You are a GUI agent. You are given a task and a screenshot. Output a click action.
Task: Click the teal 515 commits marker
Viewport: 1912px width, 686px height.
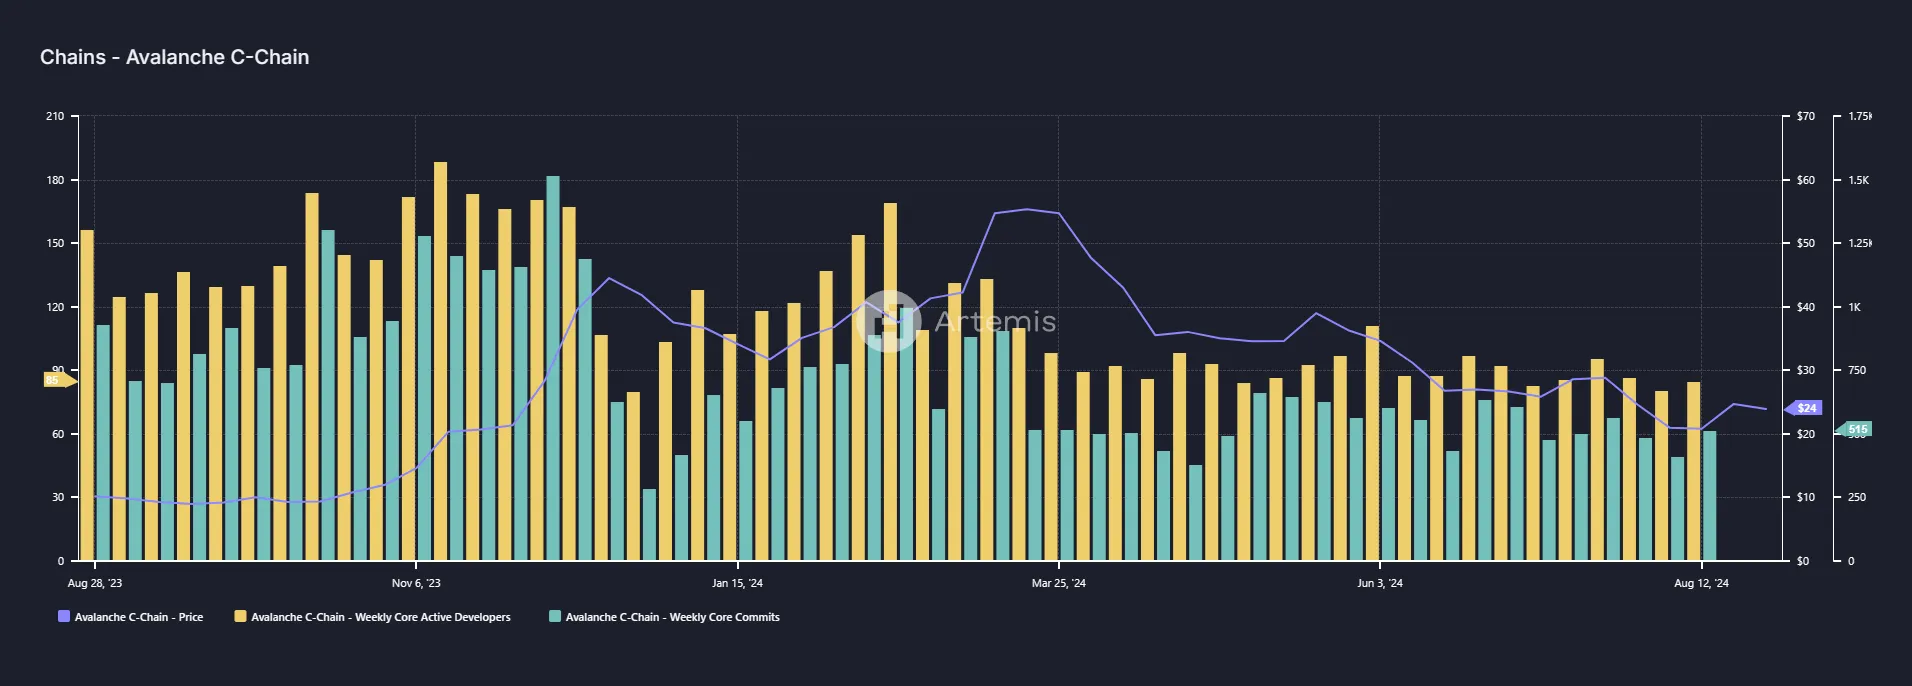[1854, 429]
